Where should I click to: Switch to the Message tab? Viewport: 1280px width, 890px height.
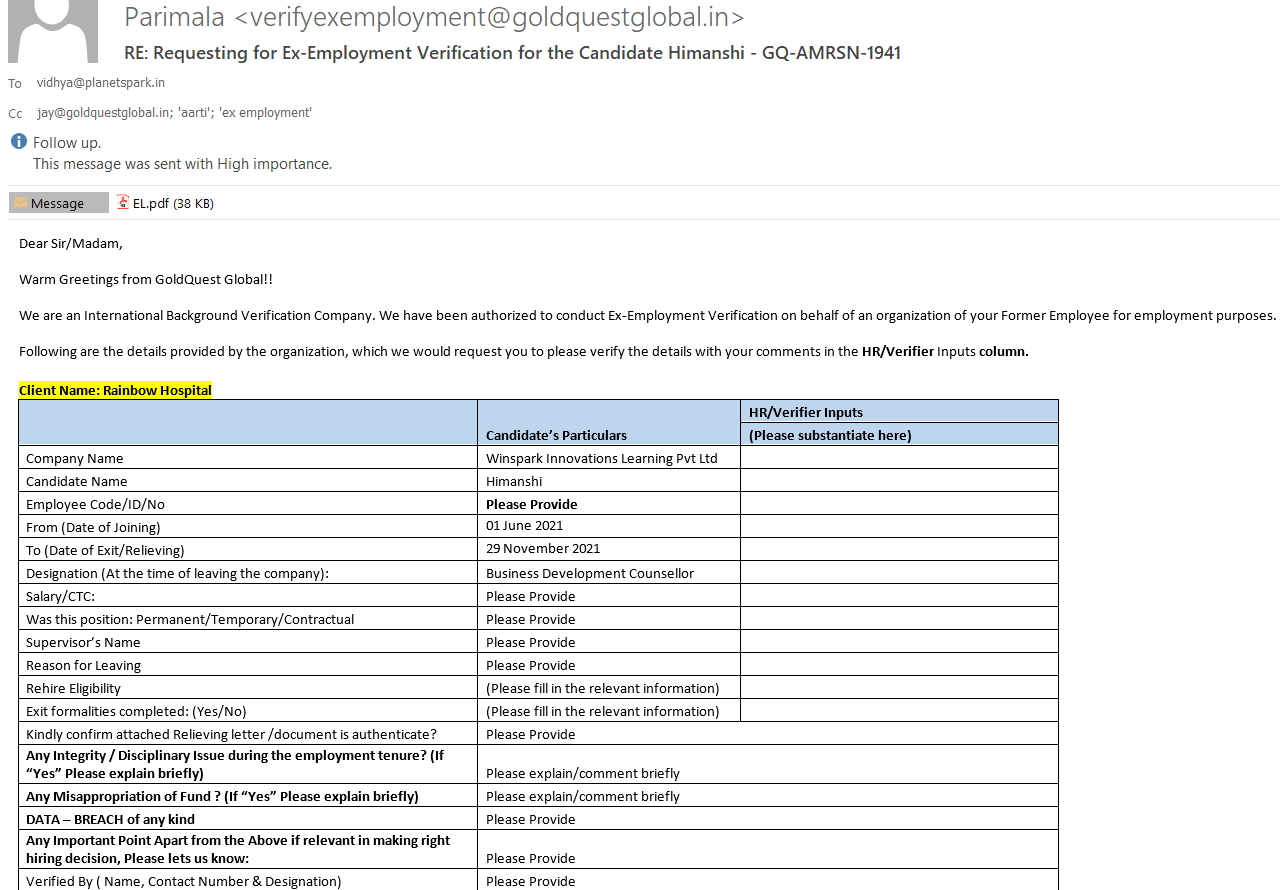58,203
